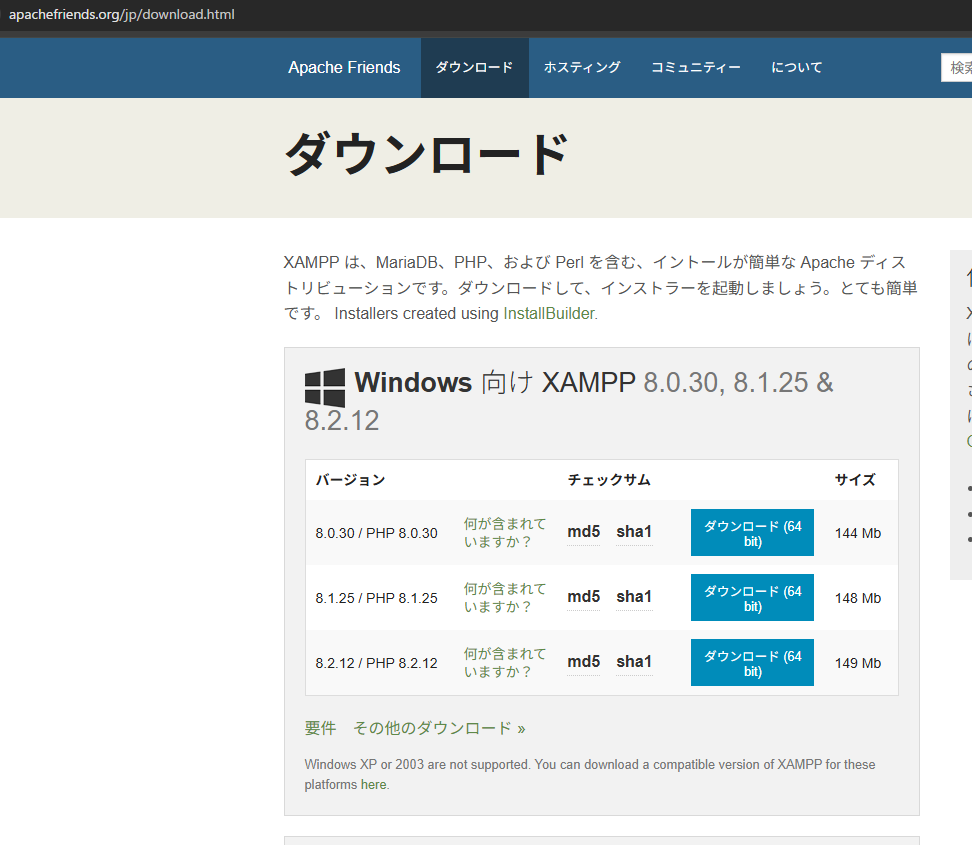Open the ホスティング menu item
972x845 pixels.
tap(582, 68)
